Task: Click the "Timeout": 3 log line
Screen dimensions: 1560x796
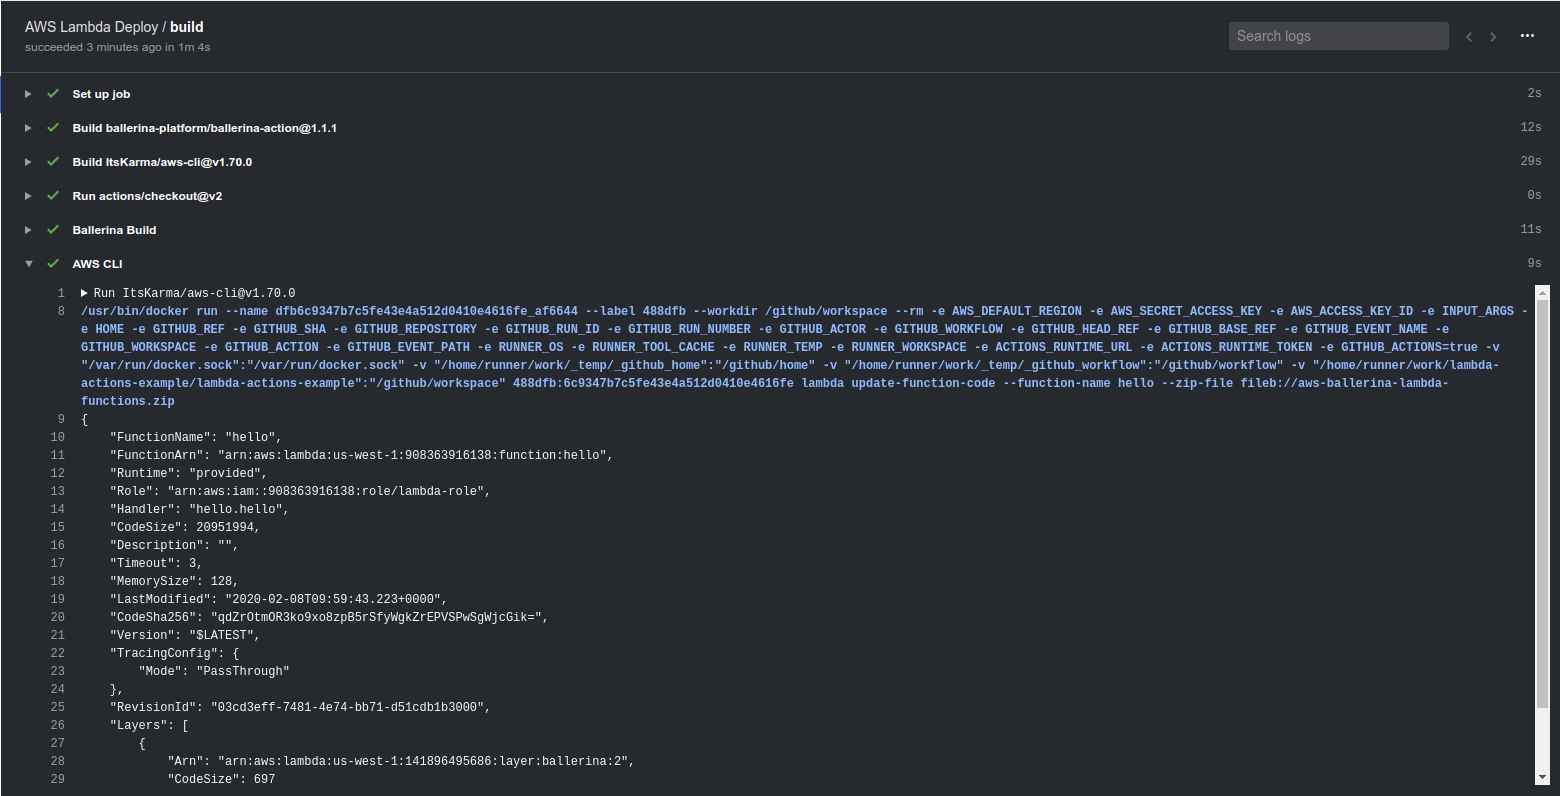Action: 156,563
